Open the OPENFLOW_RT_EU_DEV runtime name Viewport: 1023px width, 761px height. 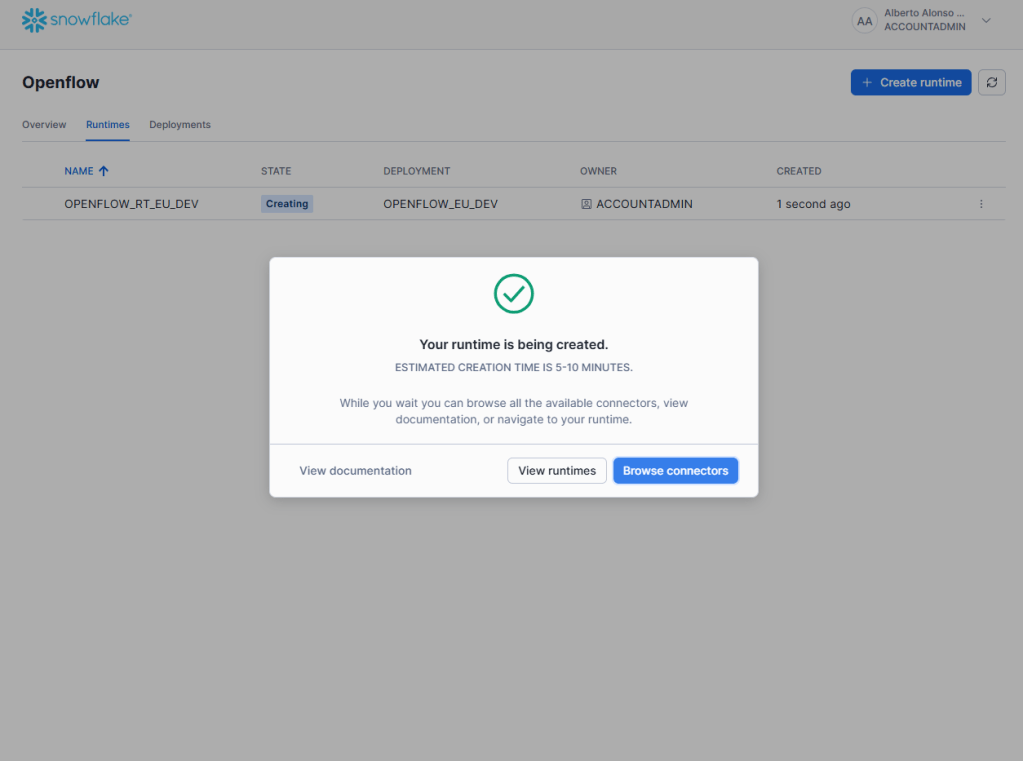(x=131, y=204)
